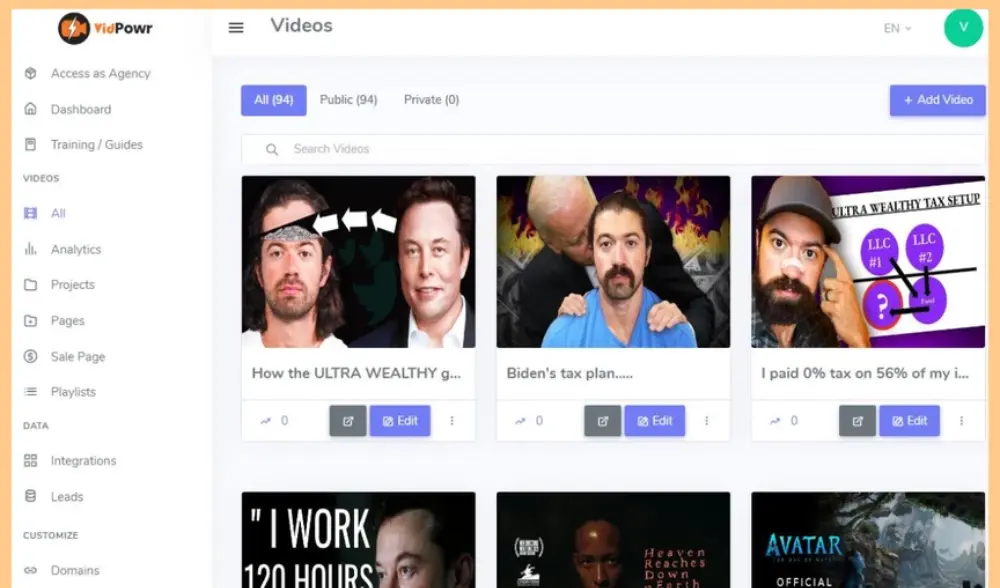Click the Pages icon in sidebar
Viewport: 1000px width, 588px height.
pos(31,320)
